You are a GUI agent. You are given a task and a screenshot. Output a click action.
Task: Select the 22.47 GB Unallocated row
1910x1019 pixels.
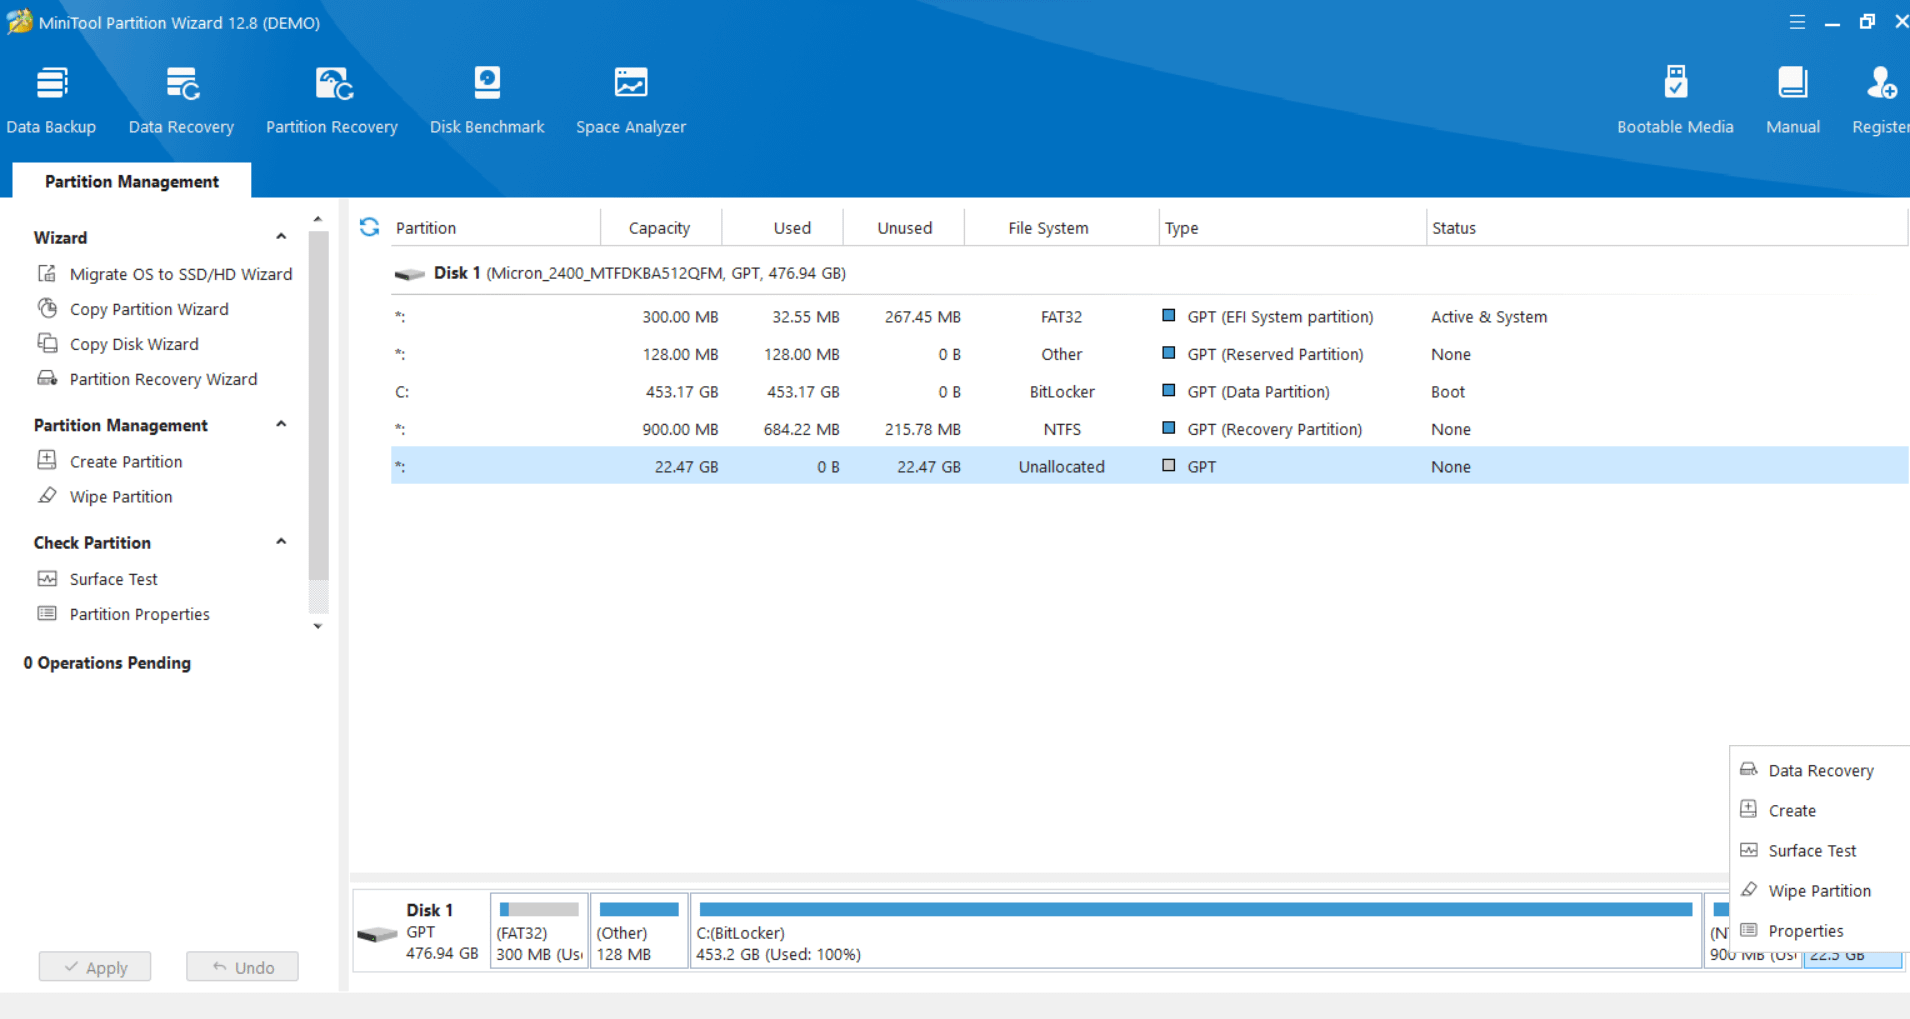(1149, 466)
